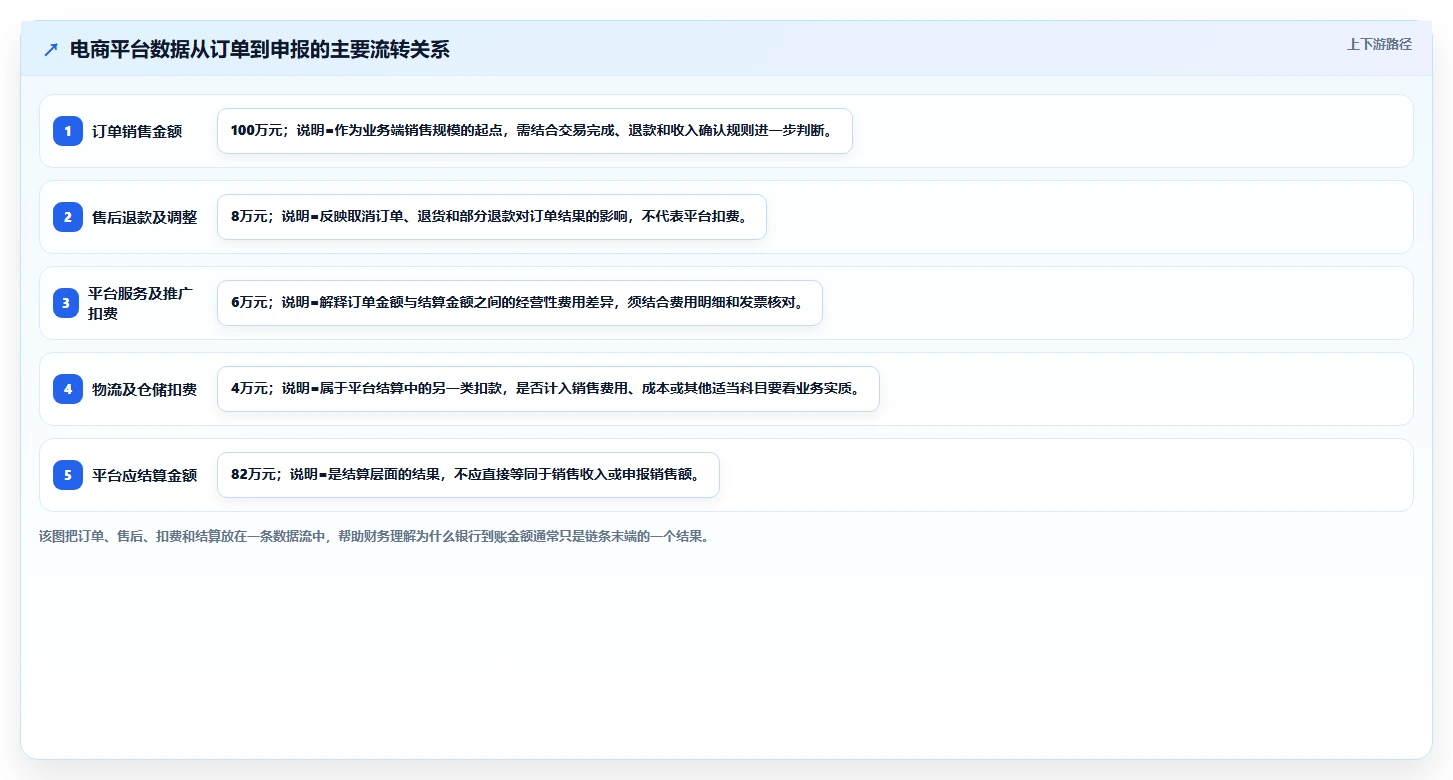The height and width of the screenshot is (780, 1453).
Task: Select the 订单销售金额 step label
Action: [x=137, y=131]
